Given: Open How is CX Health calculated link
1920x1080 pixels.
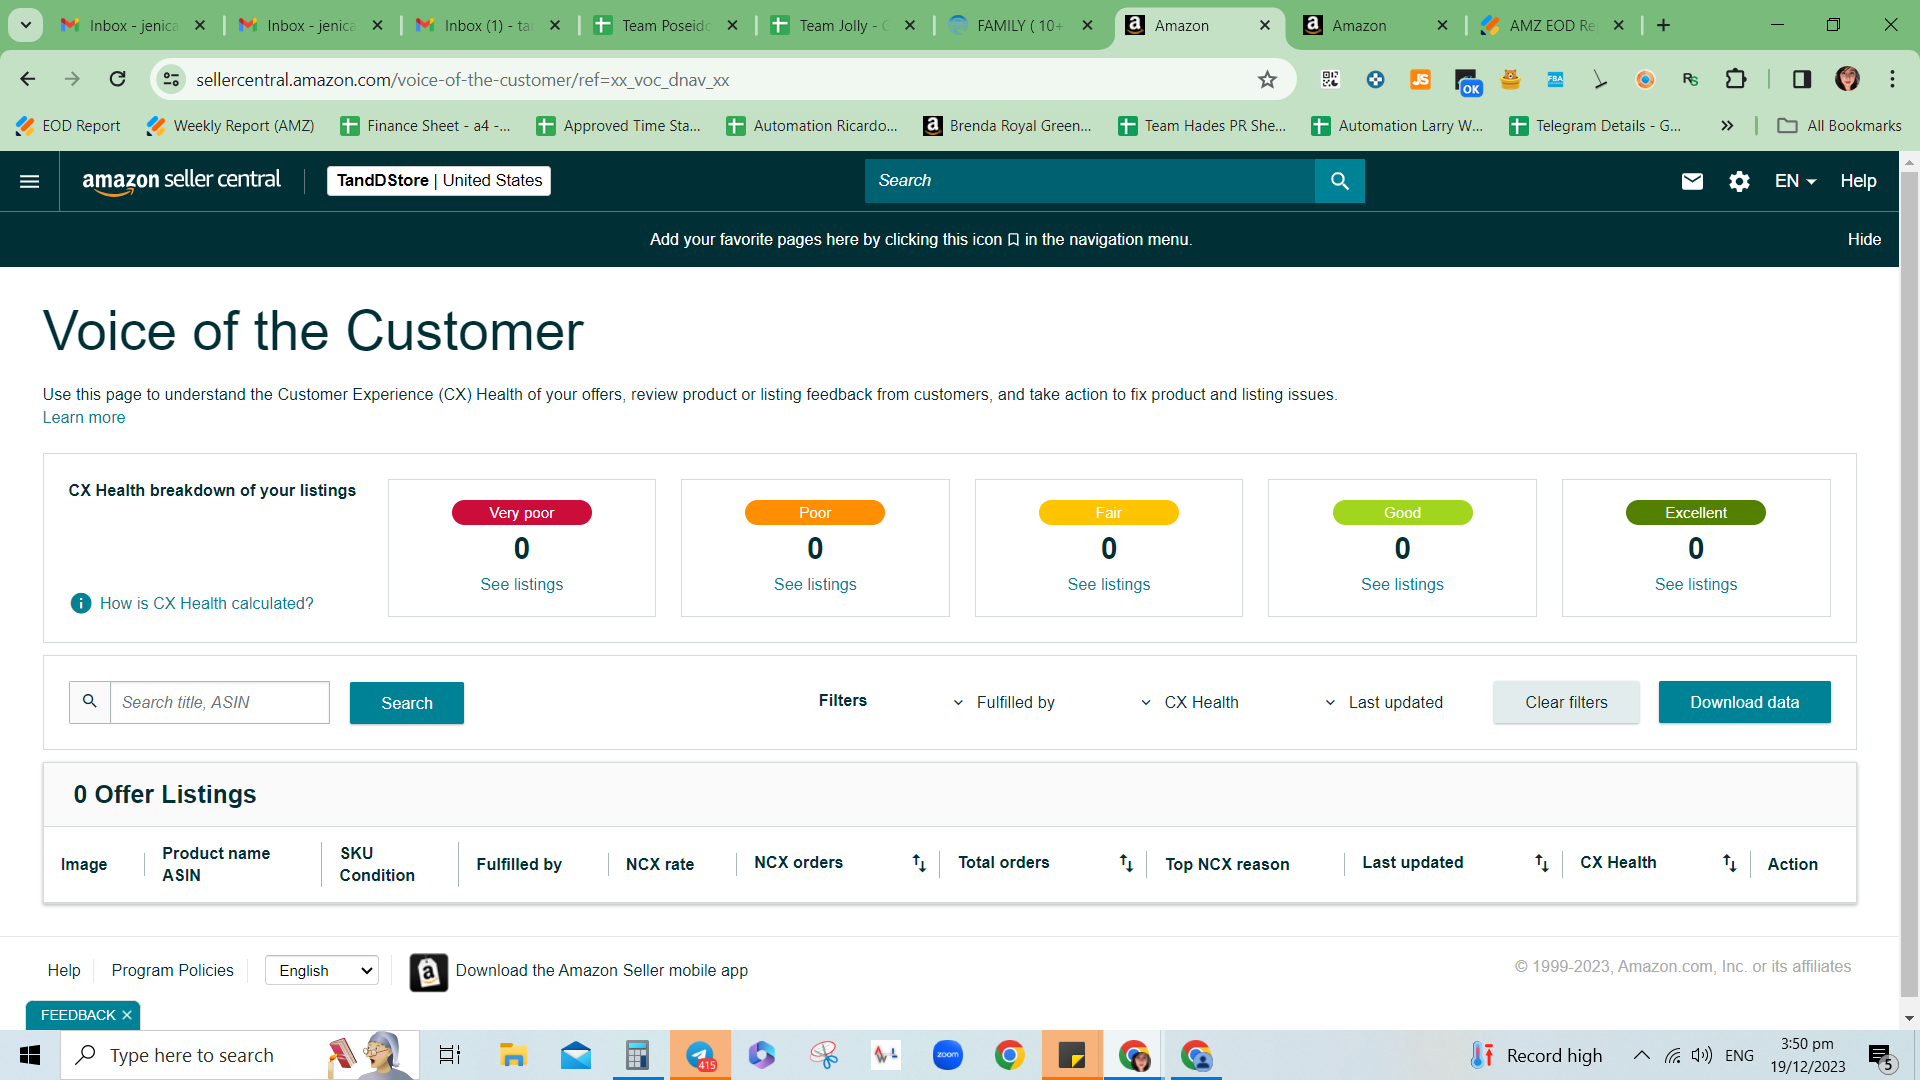Looking at the screenshot, I should pos(207,603).
